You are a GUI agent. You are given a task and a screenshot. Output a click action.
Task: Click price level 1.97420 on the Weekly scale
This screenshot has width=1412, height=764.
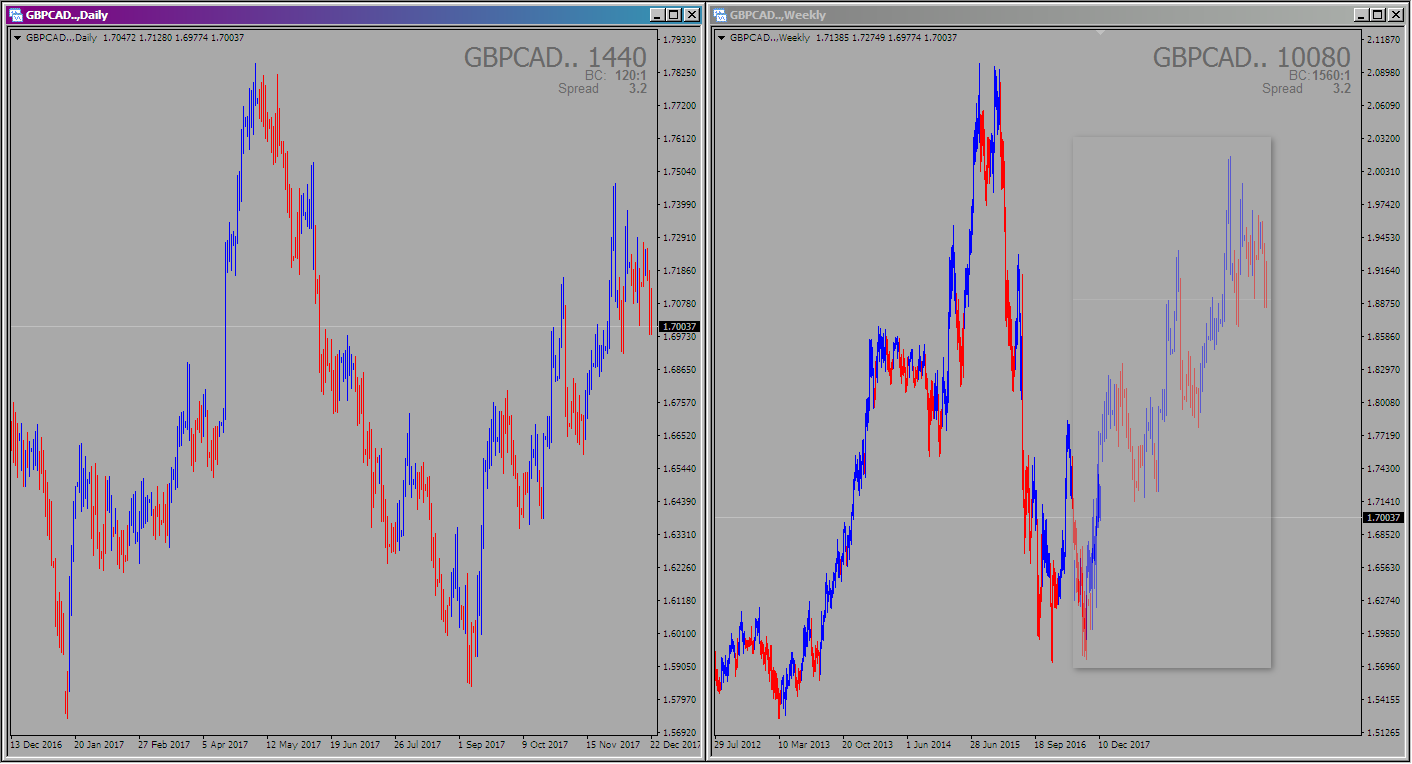coord(1384,205)
